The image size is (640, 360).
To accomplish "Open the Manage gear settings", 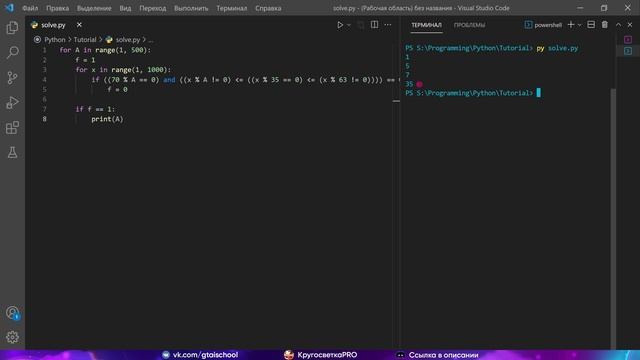I will [12, 337].
